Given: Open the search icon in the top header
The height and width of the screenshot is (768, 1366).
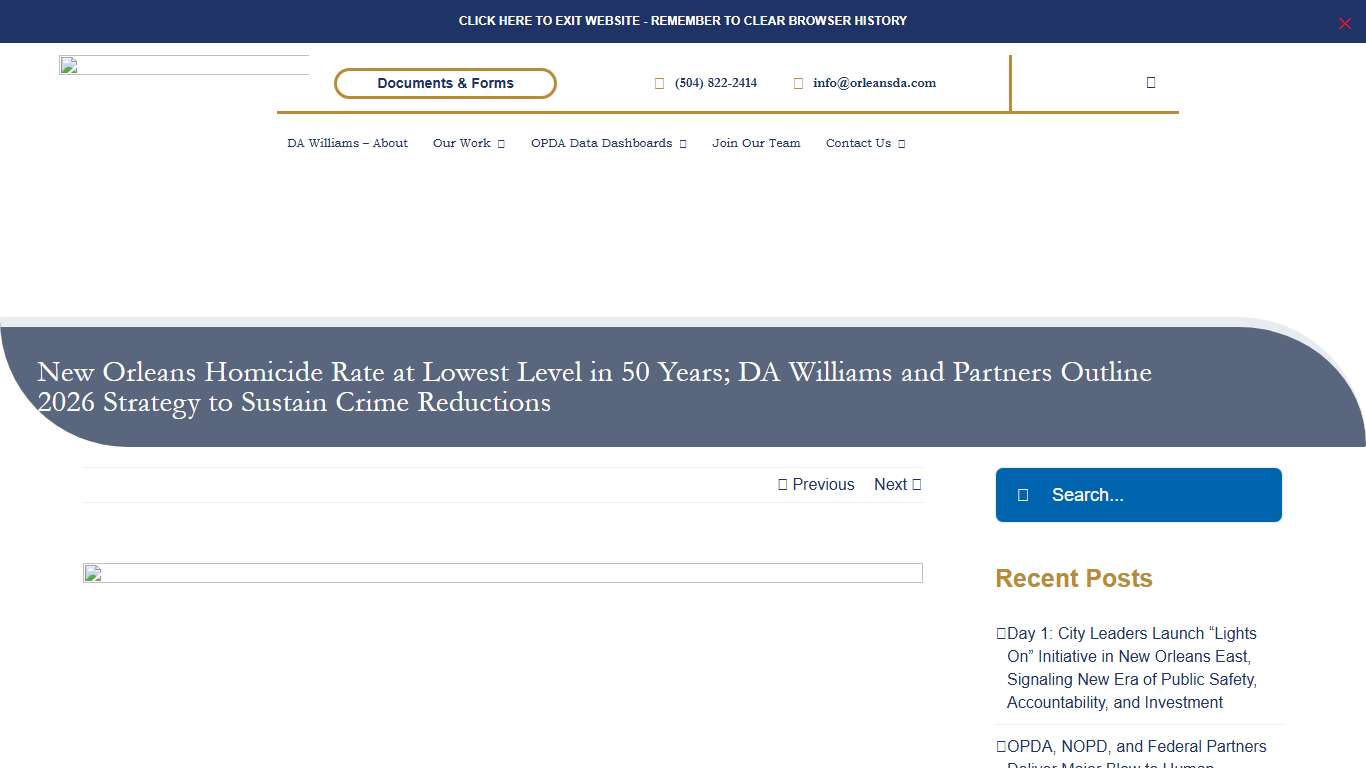Looking at the screenshot, I should 1150,83.
